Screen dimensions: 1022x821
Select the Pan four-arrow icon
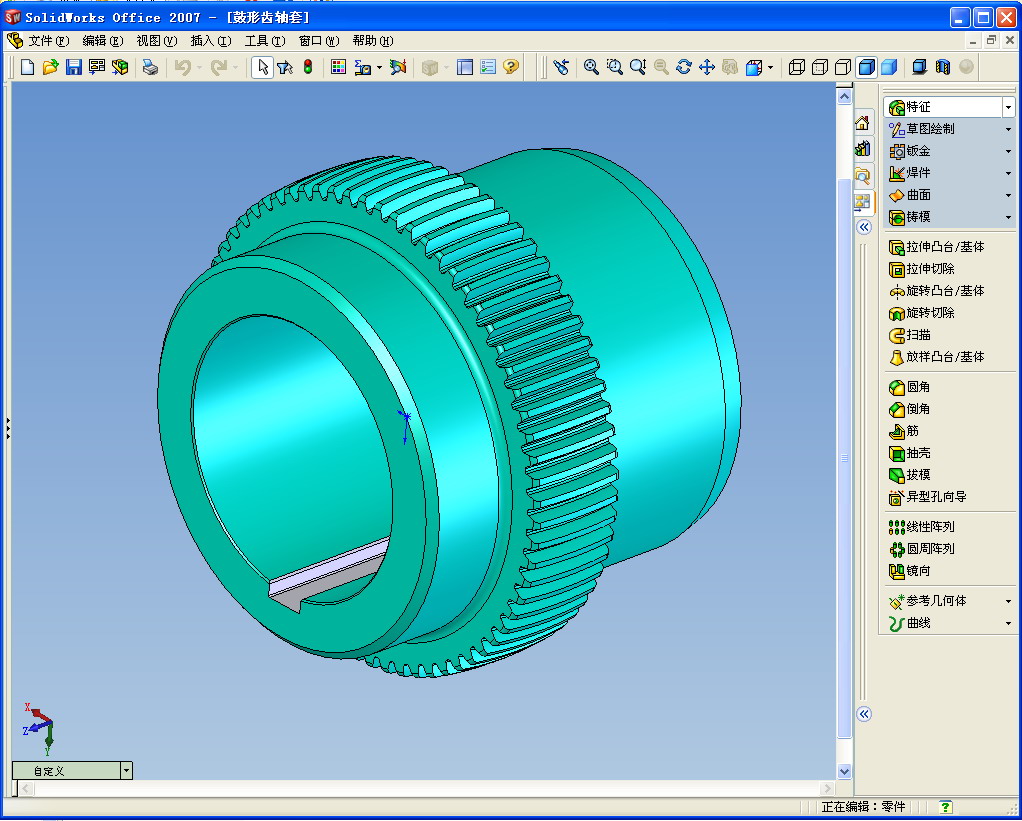(x=707, y=66)
